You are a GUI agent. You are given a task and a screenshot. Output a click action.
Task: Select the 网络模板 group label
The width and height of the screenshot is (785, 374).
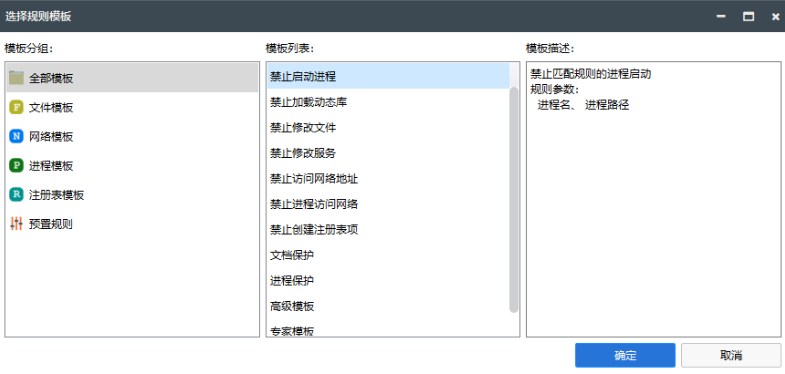coord(51,136)
